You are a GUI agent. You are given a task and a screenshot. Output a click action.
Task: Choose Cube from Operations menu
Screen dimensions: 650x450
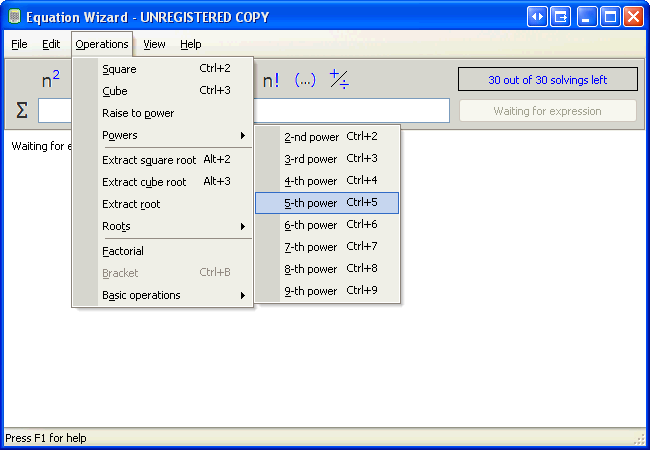tap(162, 91)
